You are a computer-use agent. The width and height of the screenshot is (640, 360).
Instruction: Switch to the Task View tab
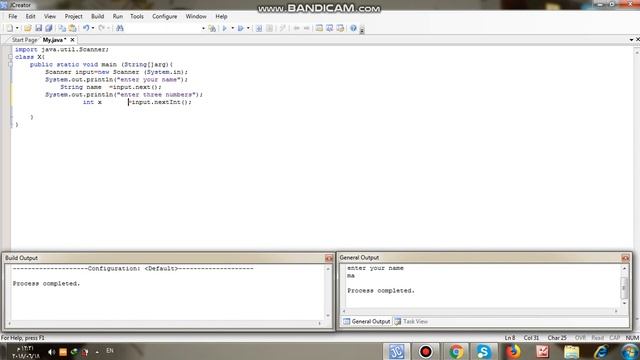pos(411,322)
